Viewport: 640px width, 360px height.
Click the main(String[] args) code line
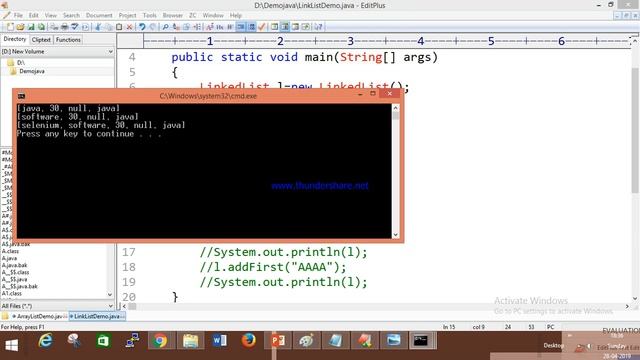click(x=304, y=57)
